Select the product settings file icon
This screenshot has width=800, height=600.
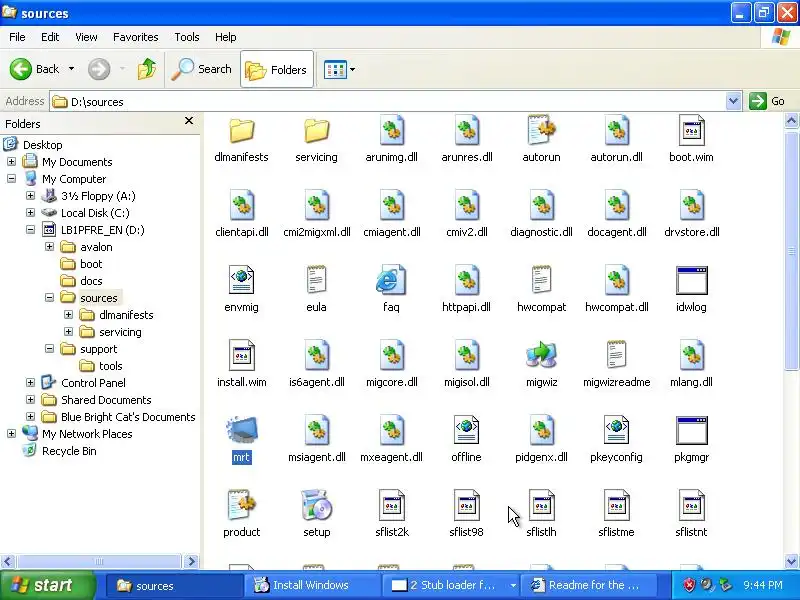pos(241,505)
